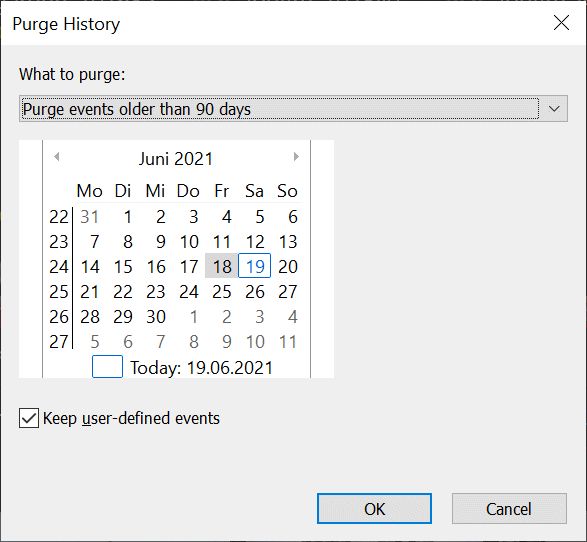The image size is (587, 542).
Task: Select June 16 in the calendar
Action: pos(156,267)
